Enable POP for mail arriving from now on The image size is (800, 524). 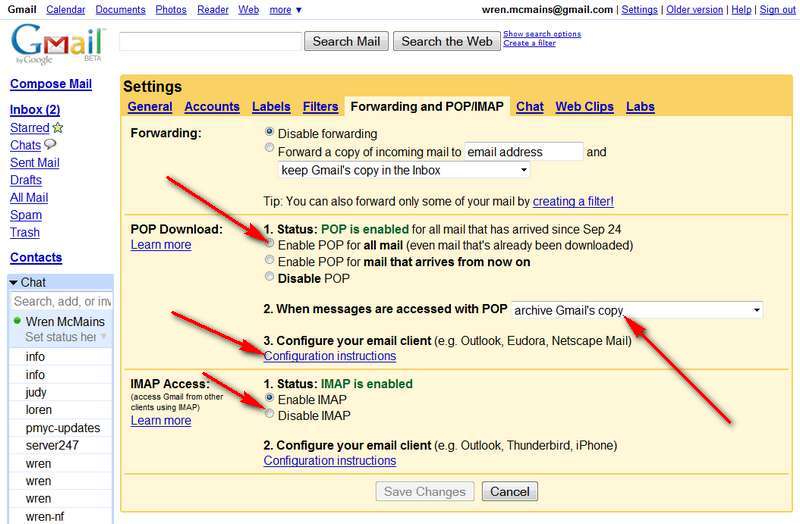269,260
